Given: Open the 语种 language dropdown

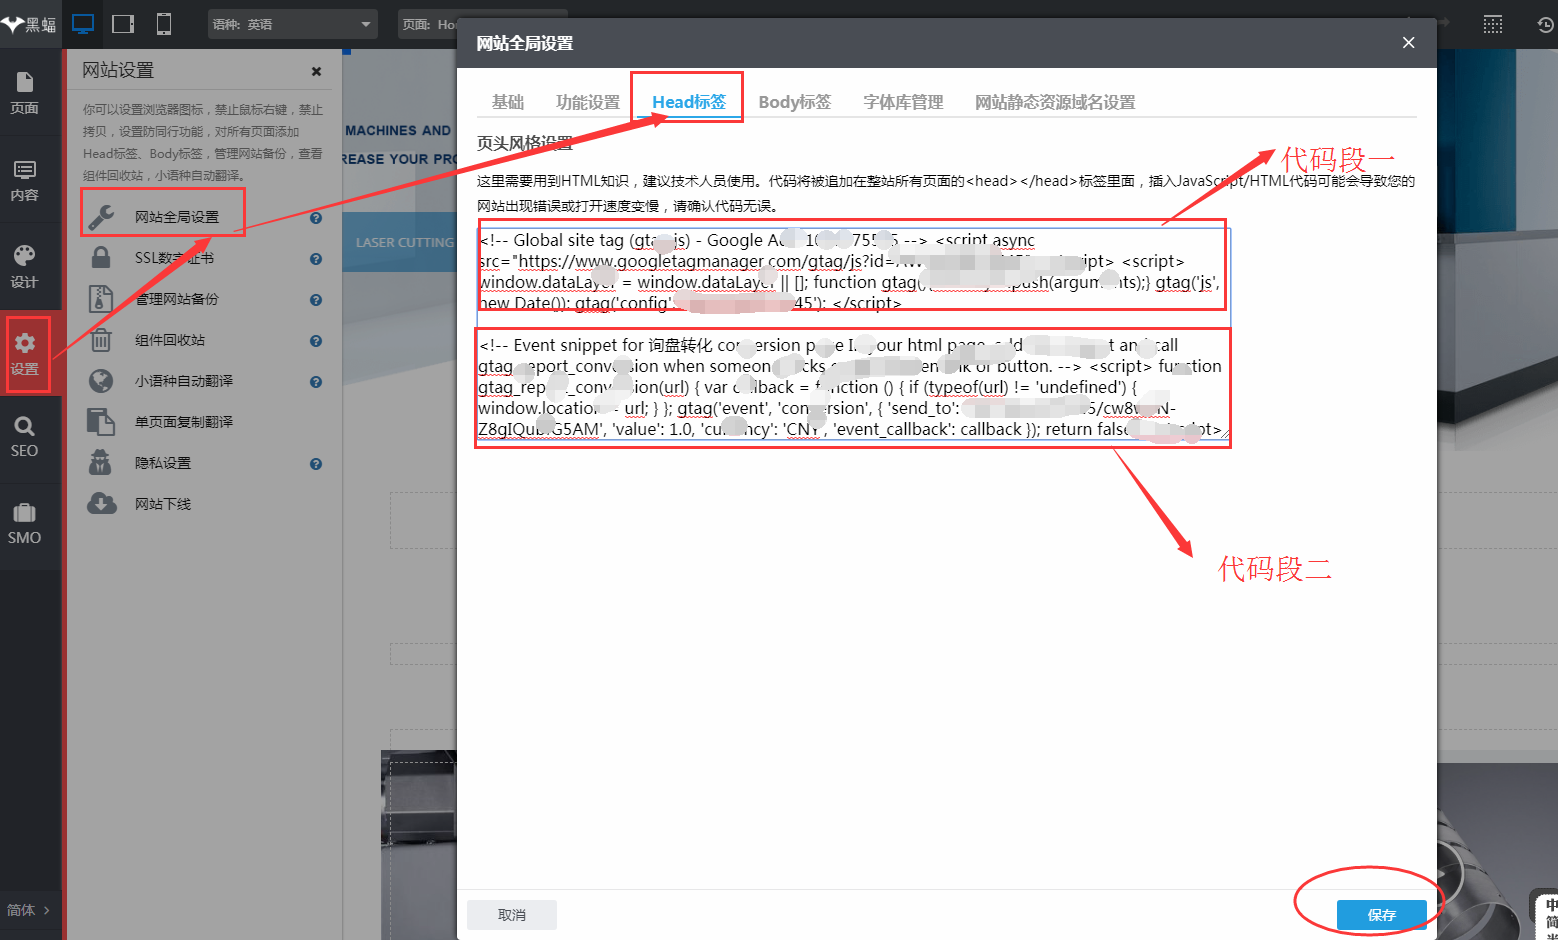Looking at the screenshot, I should pyautogui.click(x=292, y=24).
